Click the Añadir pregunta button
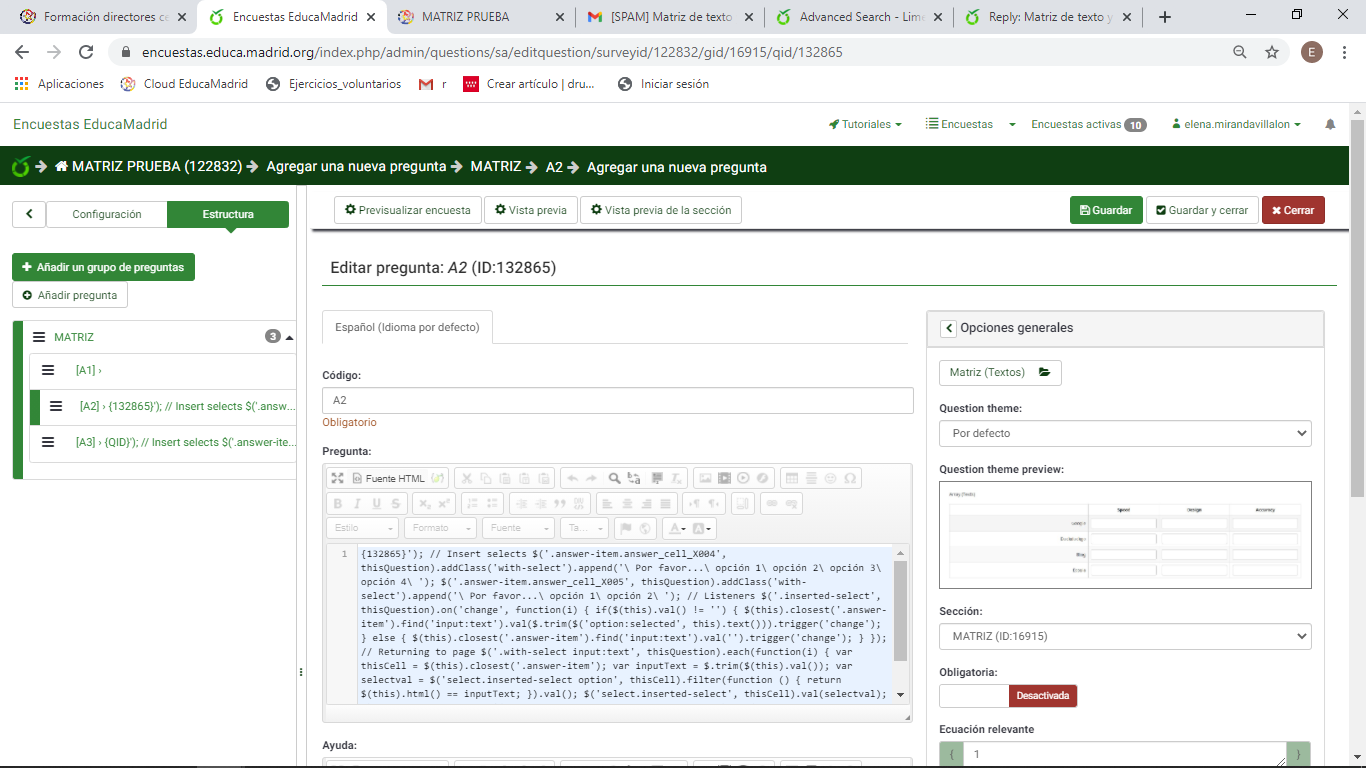1366x768 pixels. click(70, 295)
